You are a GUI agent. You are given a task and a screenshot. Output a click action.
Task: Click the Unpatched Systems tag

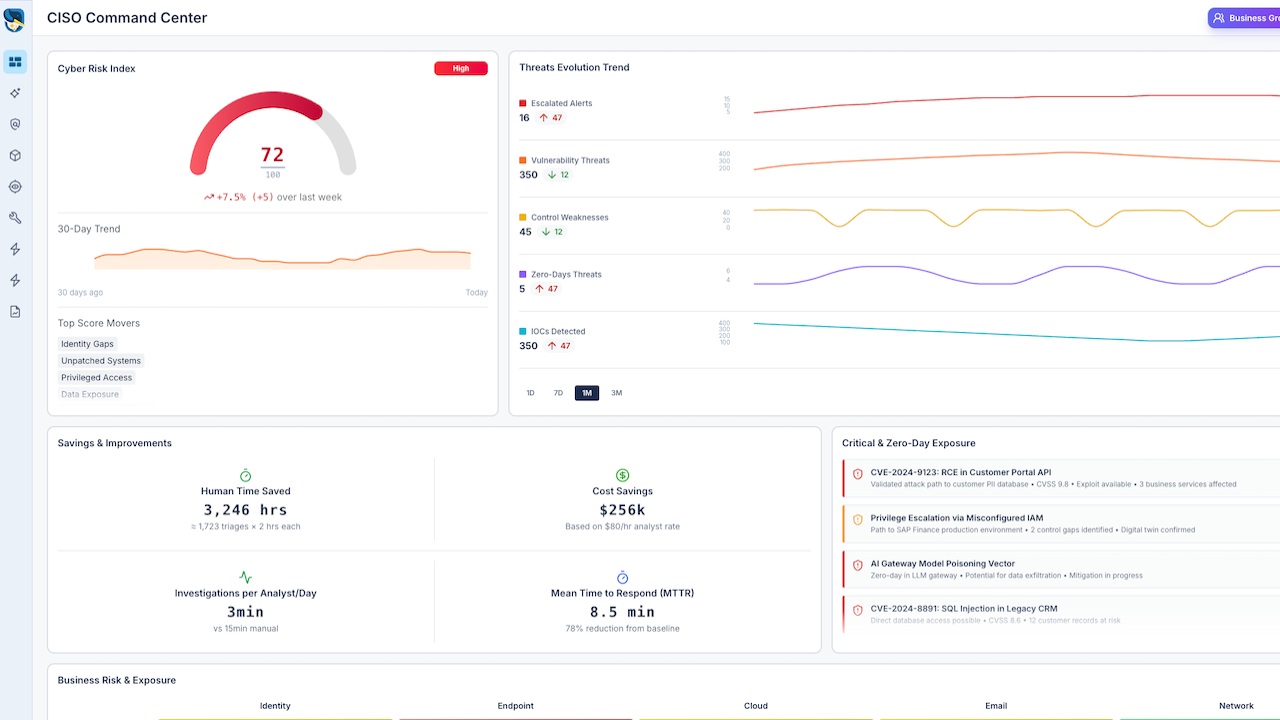(101, 361)
